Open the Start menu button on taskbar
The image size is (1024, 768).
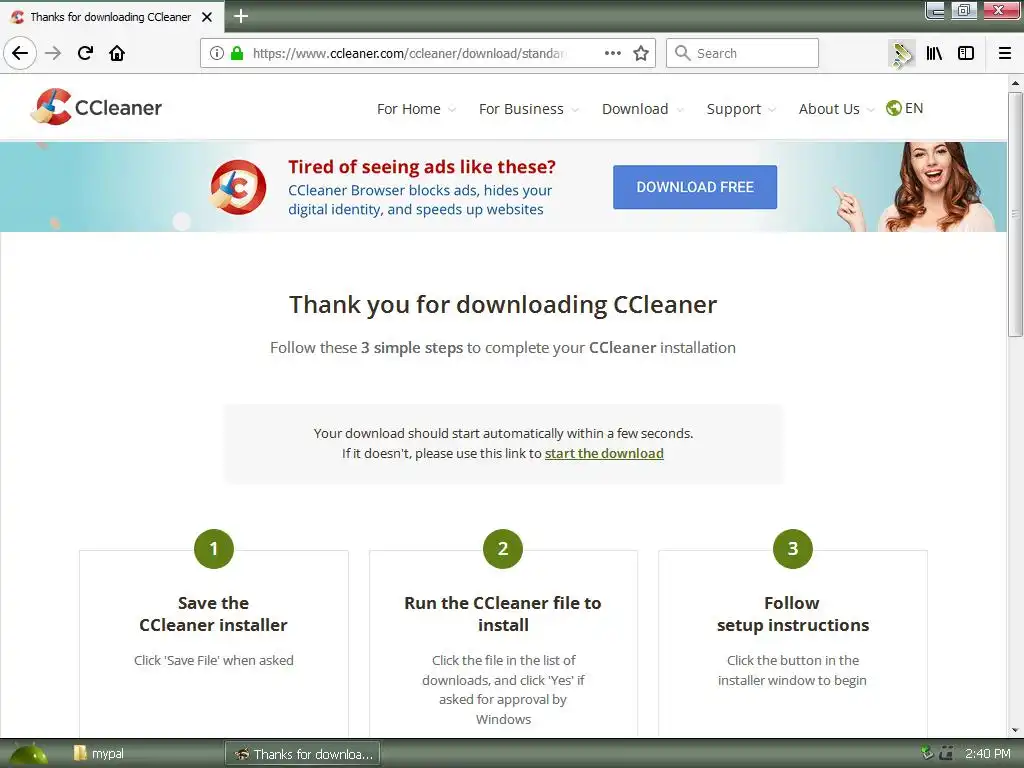pos(28,754)
